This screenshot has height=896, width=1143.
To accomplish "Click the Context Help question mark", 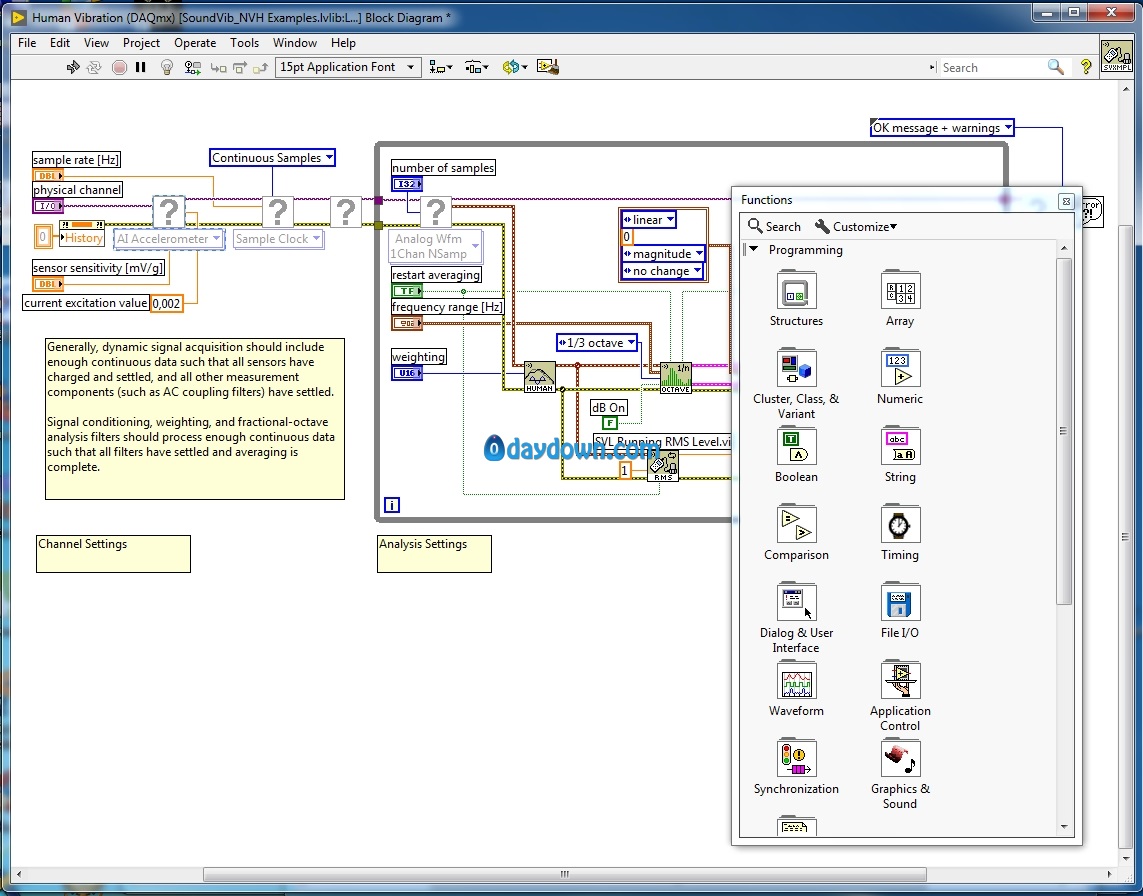I will [1086, 67].
